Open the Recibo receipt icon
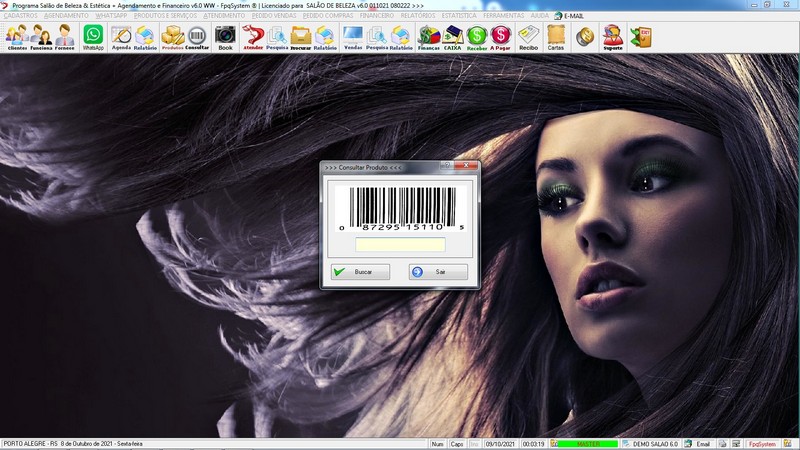This screenshot has width=800, height=450. 528,37
